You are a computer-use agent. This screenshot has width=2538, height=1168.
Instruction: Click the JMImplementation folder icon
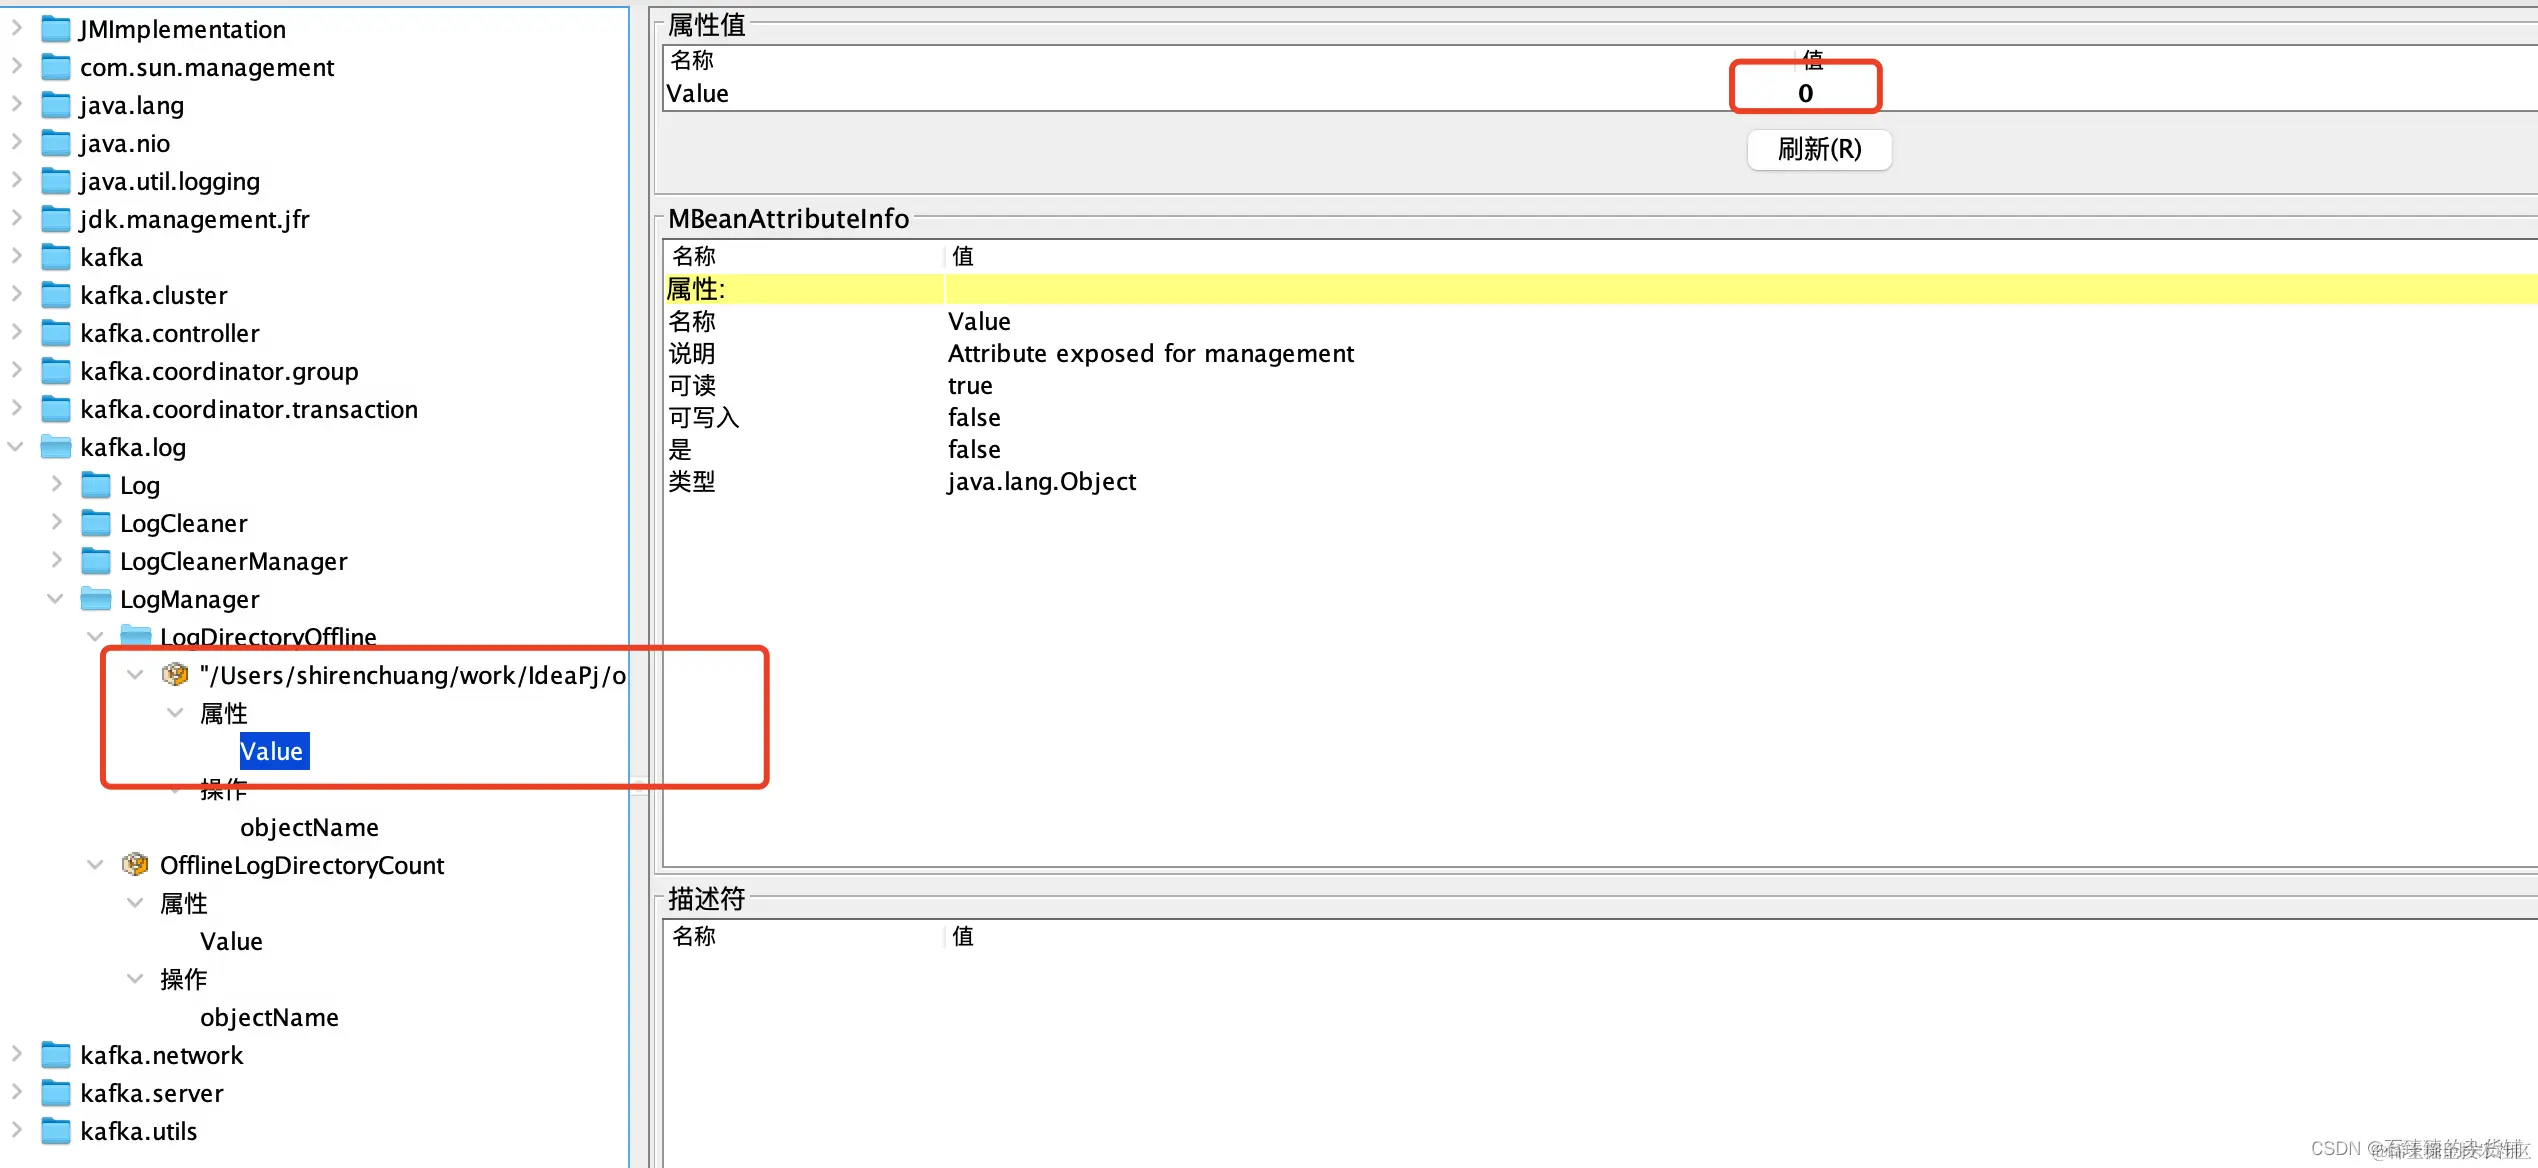coord(55,29)
